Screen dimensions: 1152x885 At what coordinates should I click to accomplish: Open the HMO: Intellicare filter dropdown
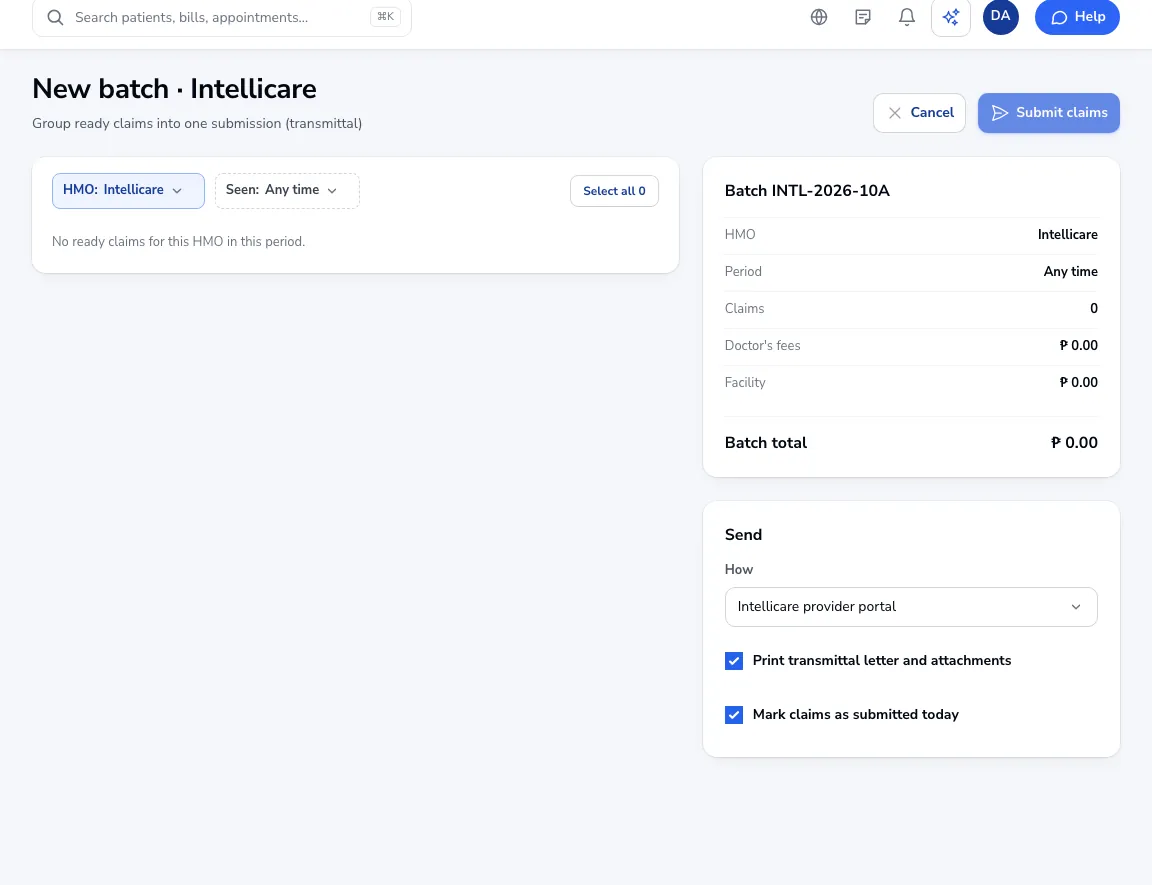(128, 190)
